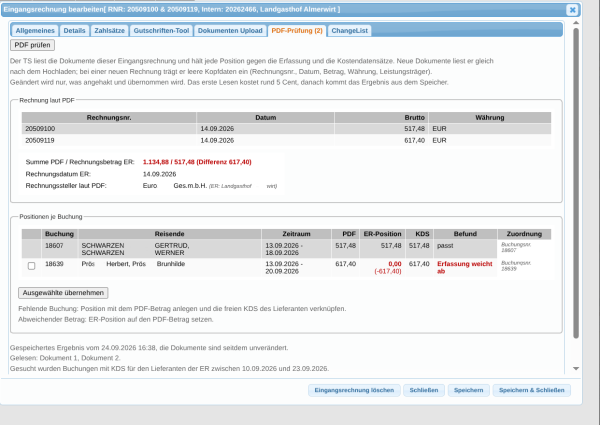Click the Währung column header
The width and height of the screenshot is (600, 425).
pos(490,117)
